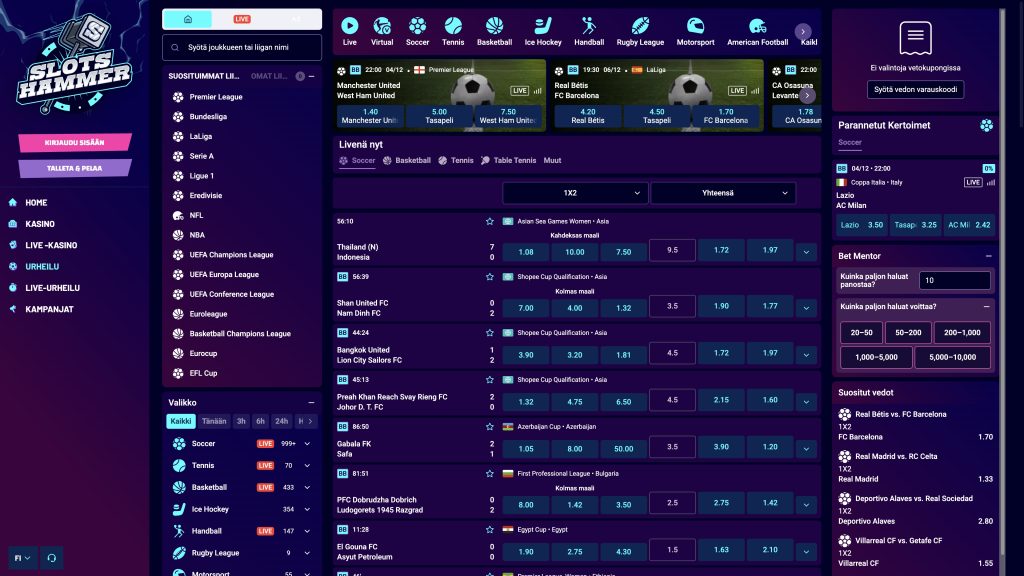Viewport: 1024px width, 576px height.
Task: Click the support headset icon at bottom left
Action: tap(52, 558)
